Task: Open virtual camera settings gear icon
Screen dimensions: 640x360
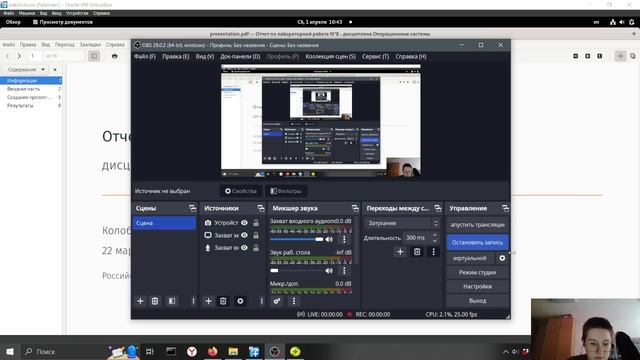Action: [x=502, y=258]
